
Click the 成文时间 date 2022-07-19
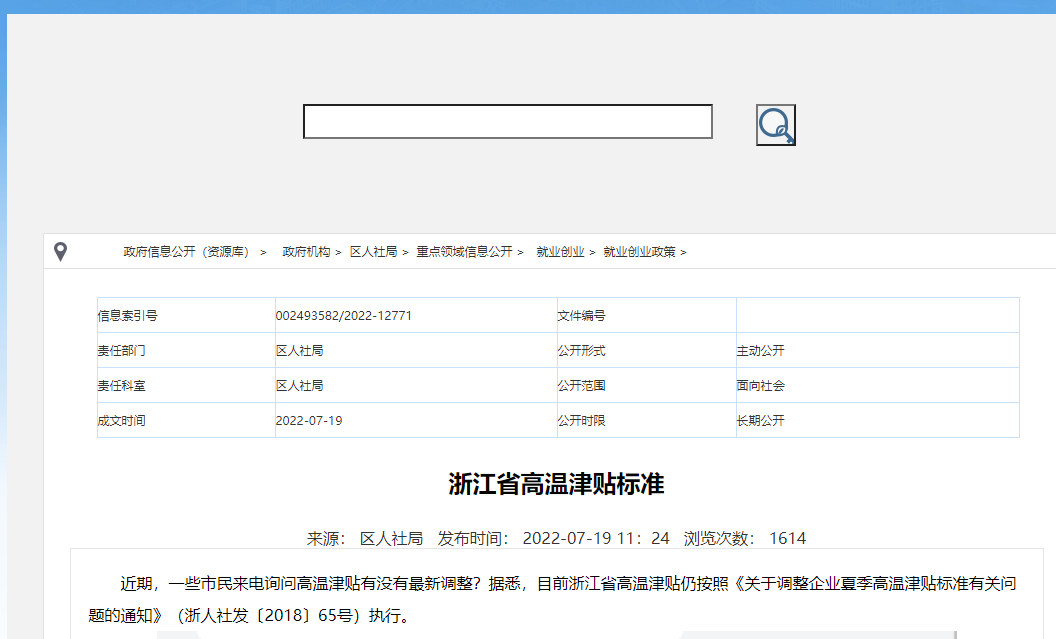(309, 421)
